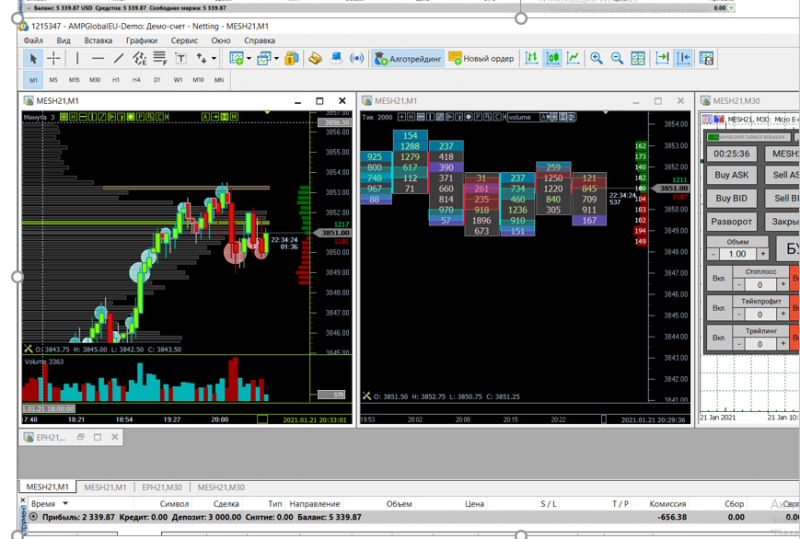800x539 pixels.
Task: Open the VPS cloud icon
Action: click(336, 59)
